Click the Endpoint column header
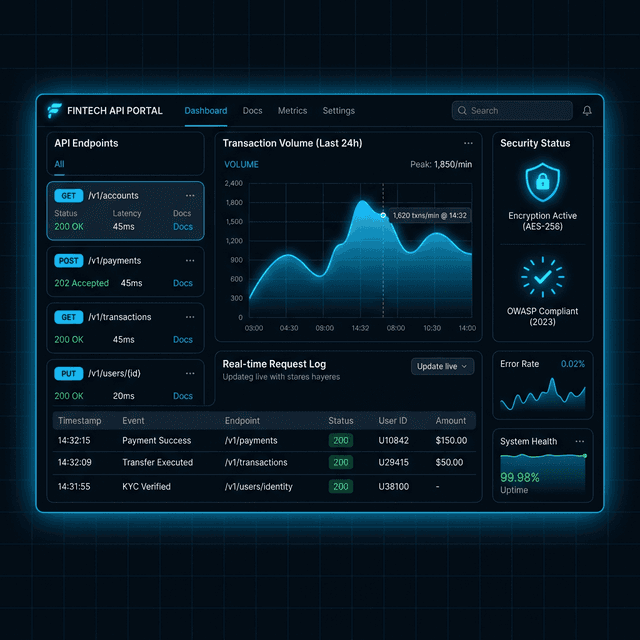Viewport: 640px width, 640px height. click(x=242, y=420)
